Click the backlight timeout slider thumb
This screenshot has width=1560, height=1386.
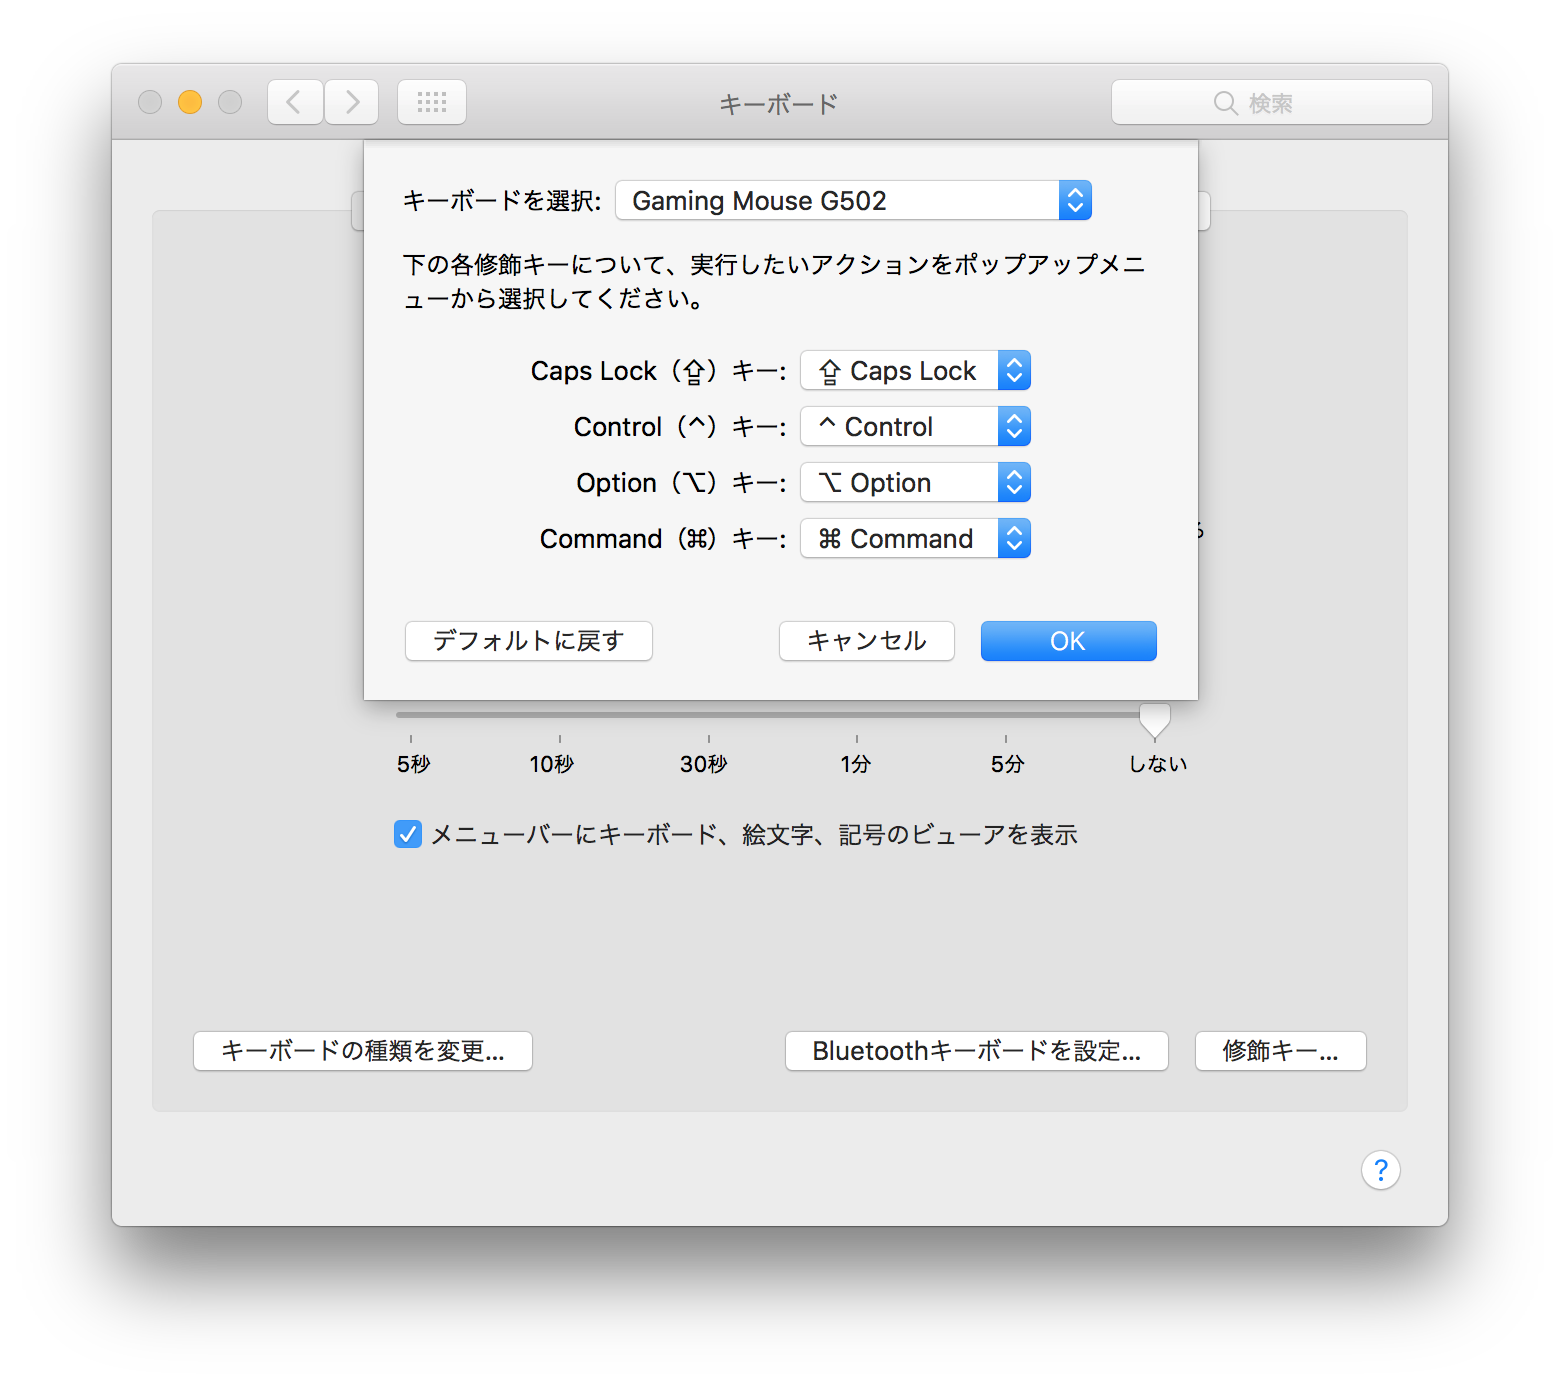(1155, 720)
